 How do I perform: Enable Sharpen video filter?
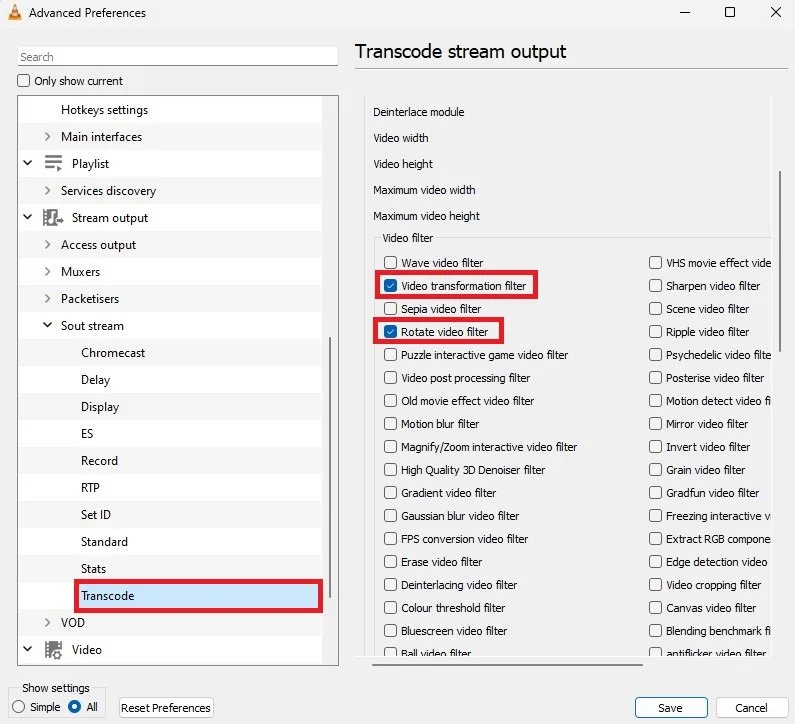tap(656, 285)
